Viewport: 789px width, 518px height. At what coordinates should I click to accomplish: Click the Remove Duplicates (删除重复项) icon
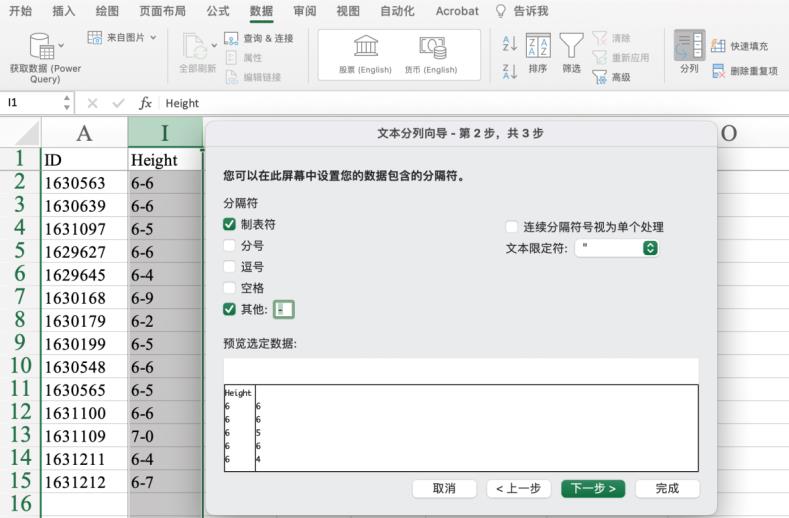coord(718,71)
